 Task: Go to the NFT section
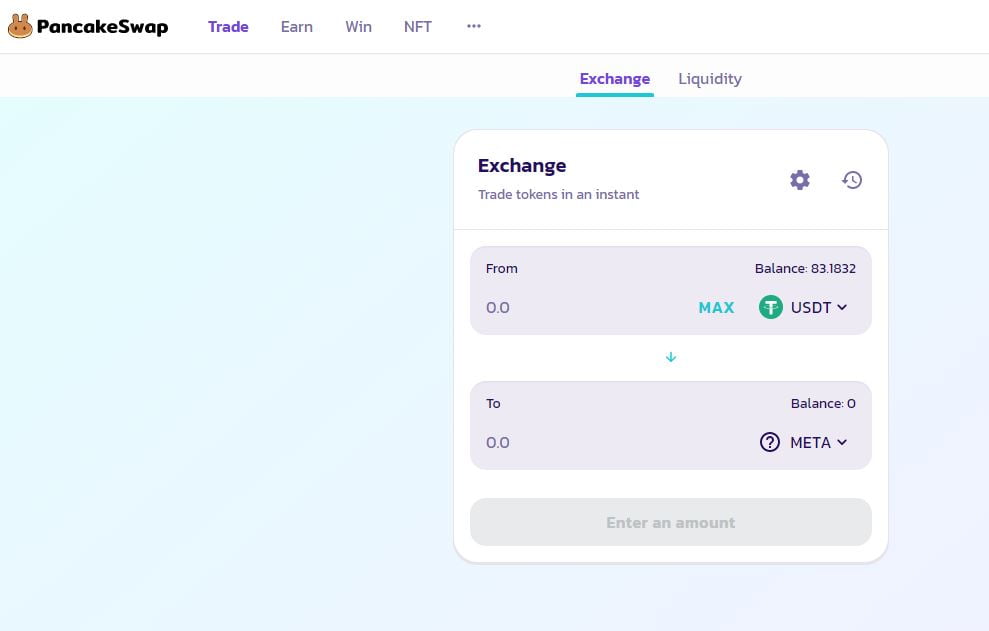418,27
